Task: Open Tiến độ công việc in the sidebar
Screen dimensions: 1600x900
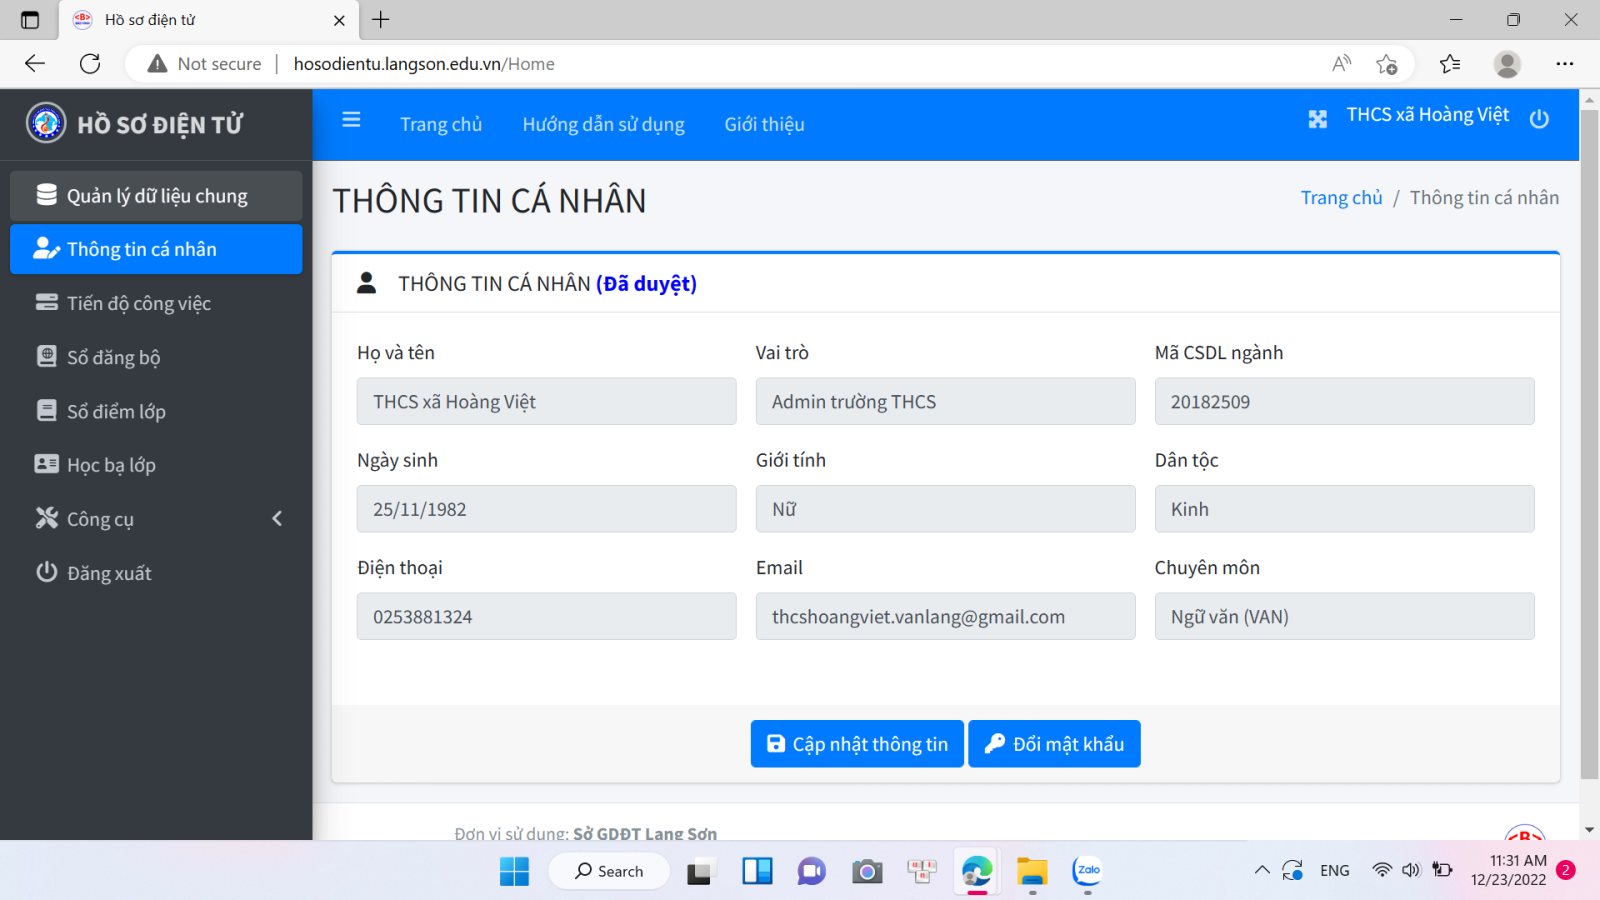Action: tap(156, 303)
